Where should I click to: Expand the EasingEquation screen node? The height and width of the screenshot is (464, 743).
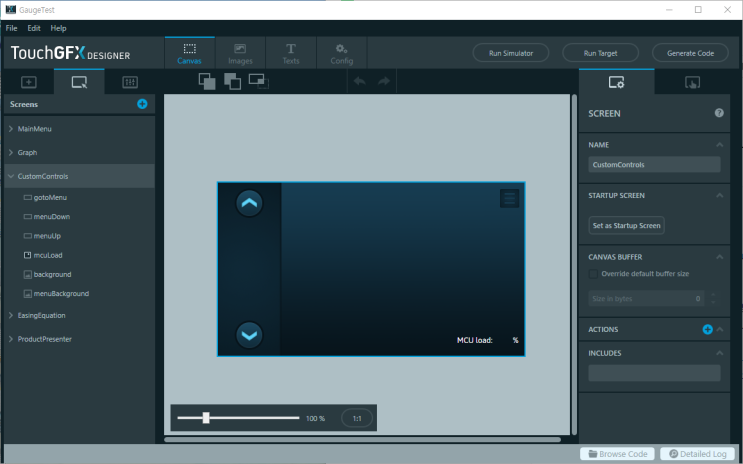[x=10, y=316]
